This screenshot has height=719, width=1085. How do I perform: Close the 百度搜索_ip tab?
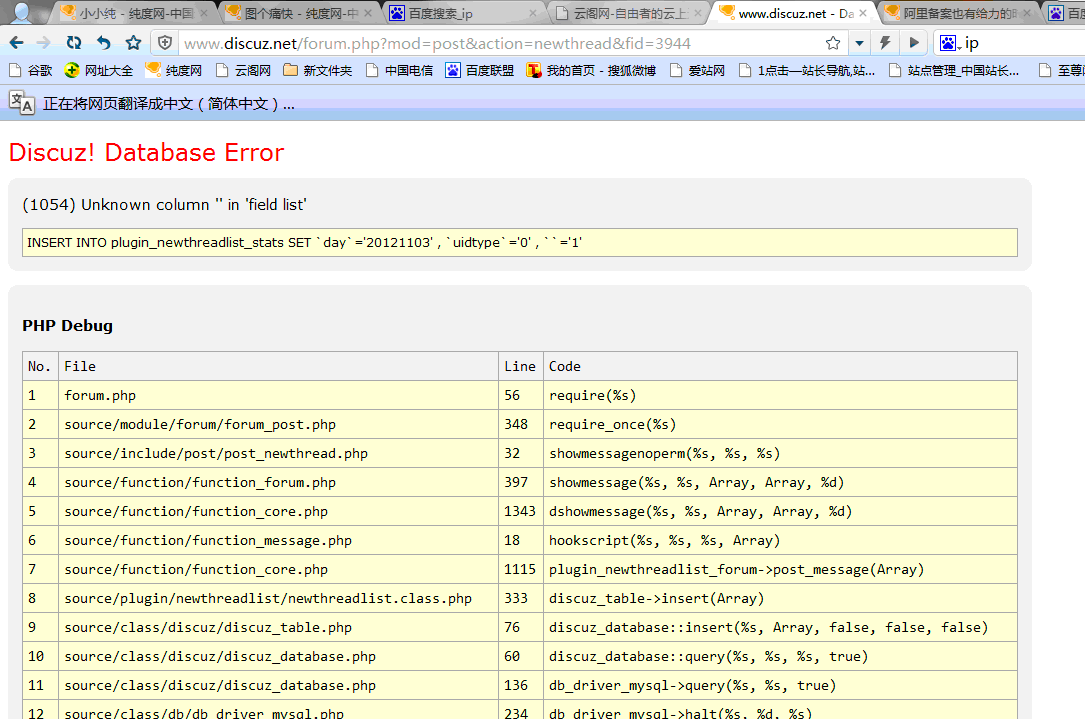coord(533,13)
